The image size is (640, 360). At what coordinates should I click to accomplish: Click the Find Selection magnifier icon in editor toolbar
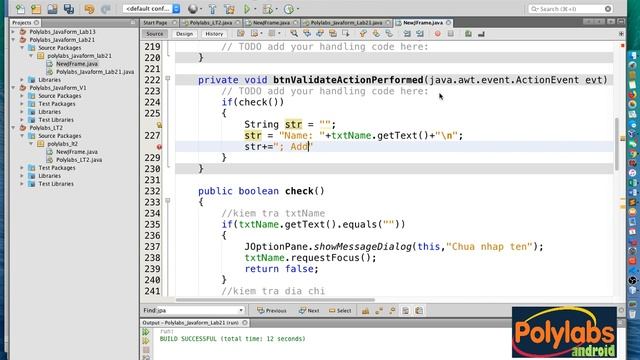(x=294, y=33)
